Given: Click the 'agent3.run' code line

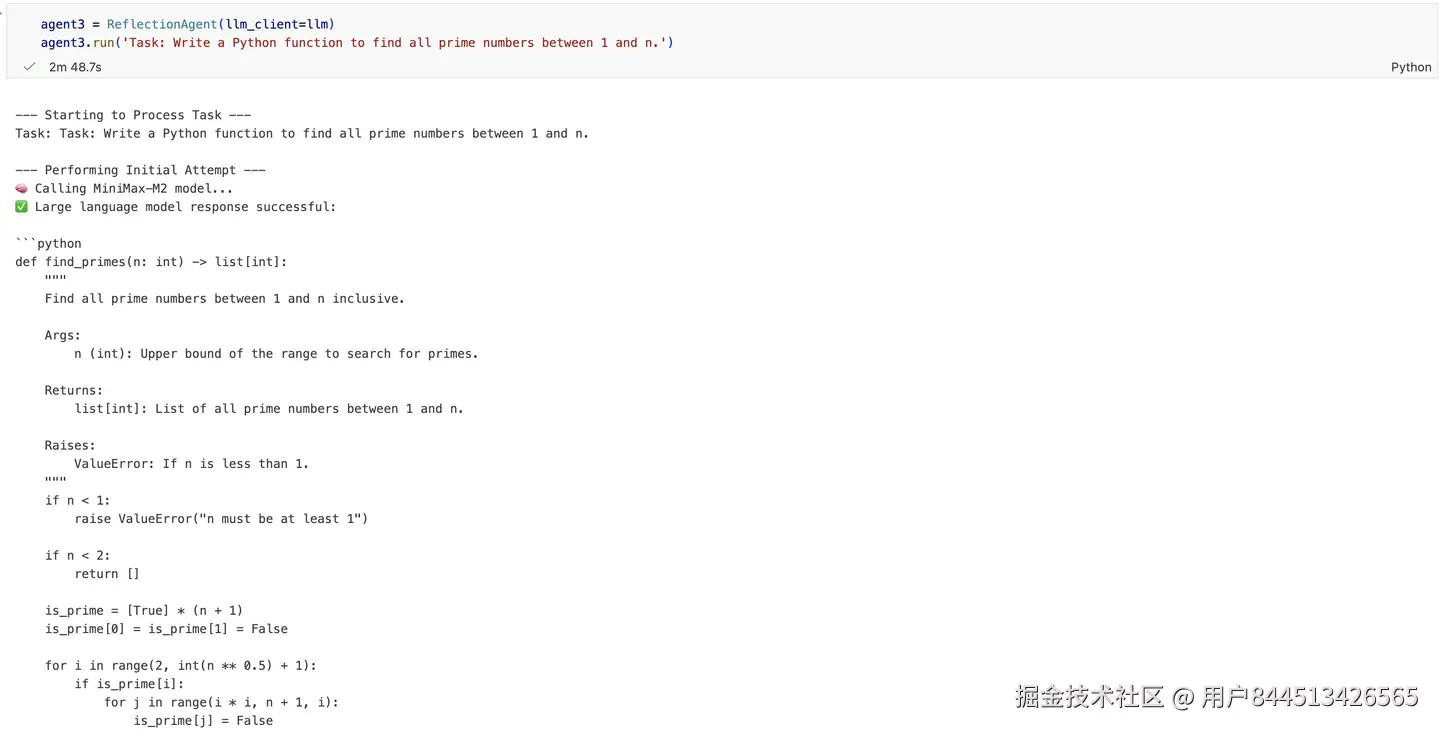Looking at the screenshot, I should [x=357, y=42].
